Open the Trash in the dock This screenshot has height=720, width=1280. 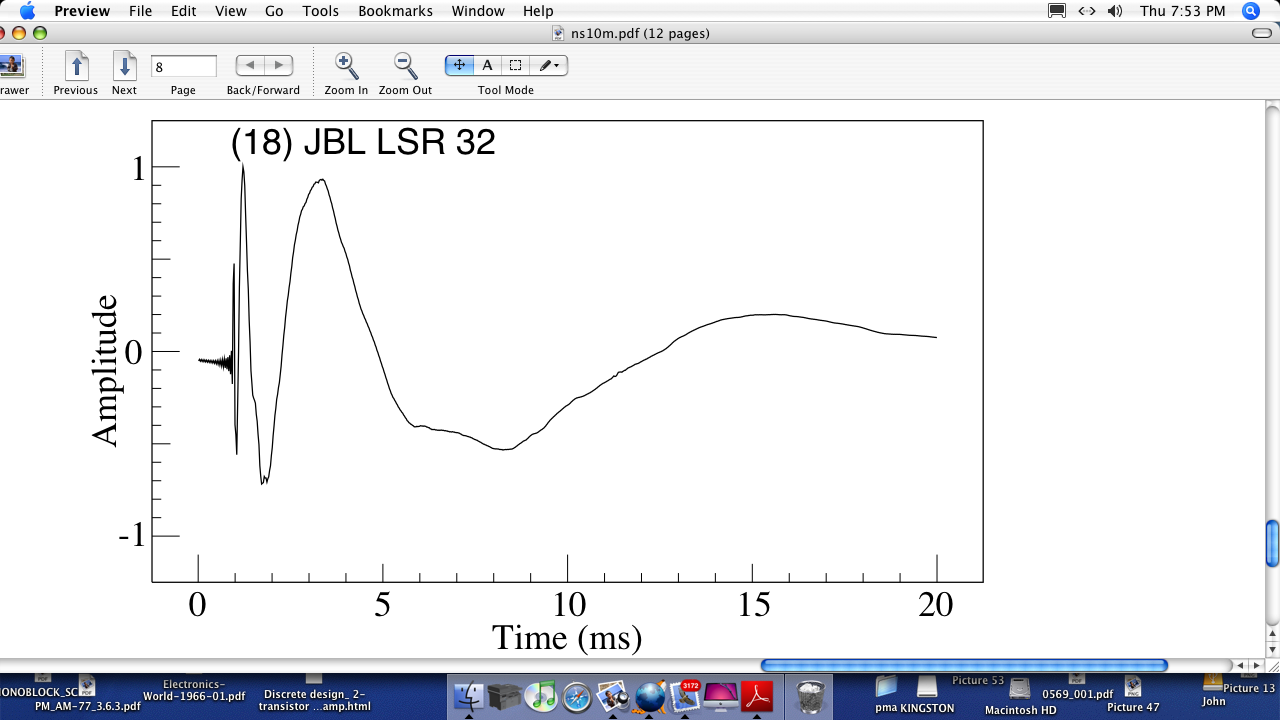812,695
